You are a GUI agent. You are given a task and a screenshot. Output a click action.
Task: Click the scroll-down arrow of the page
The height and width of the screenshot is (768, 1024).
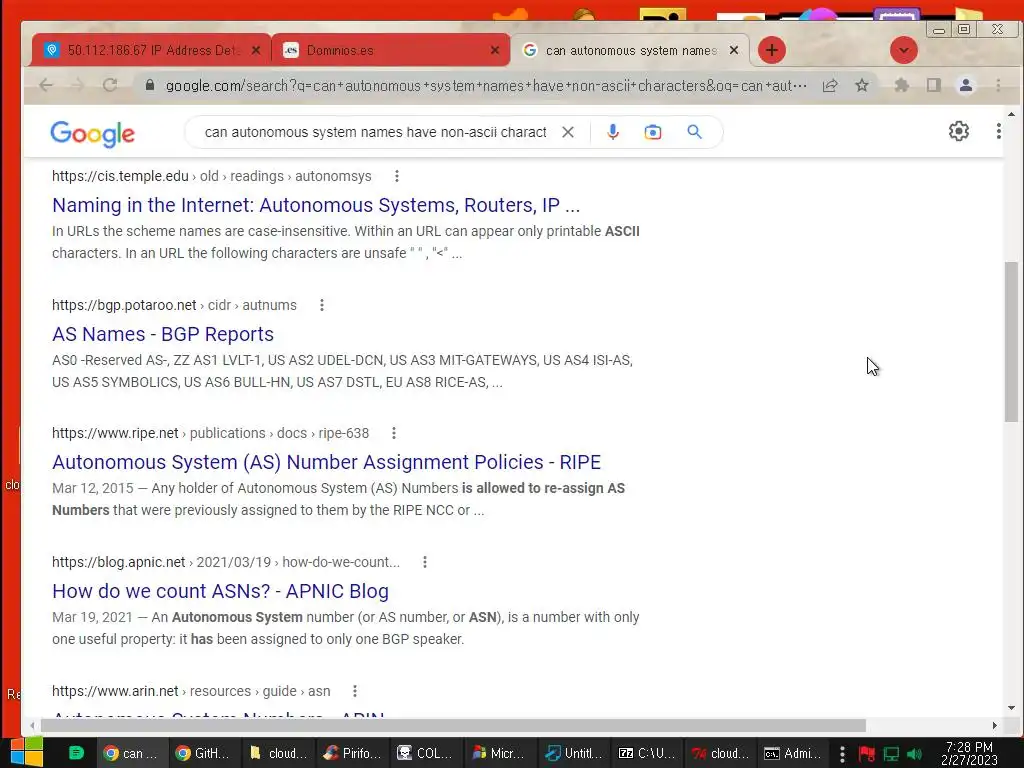[1012, 708]
